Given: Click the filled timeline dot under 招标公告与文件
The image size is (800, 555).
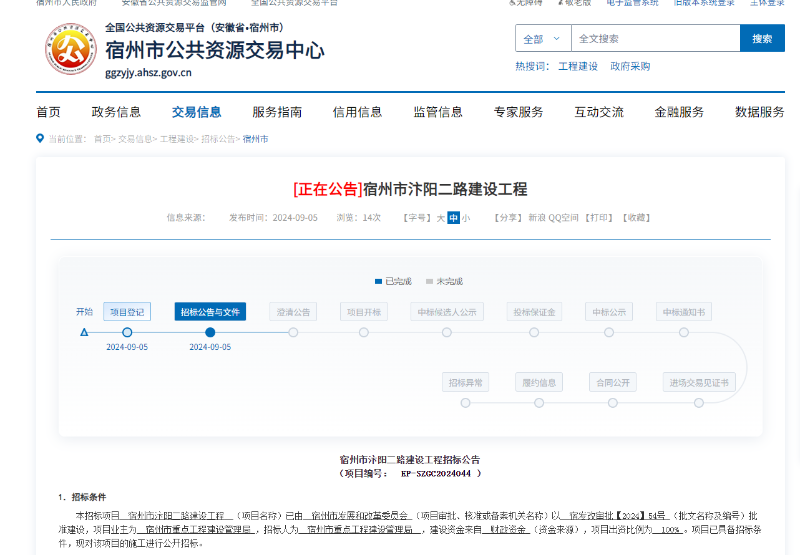Looking at the screenshot, I should tap(210, 333).
